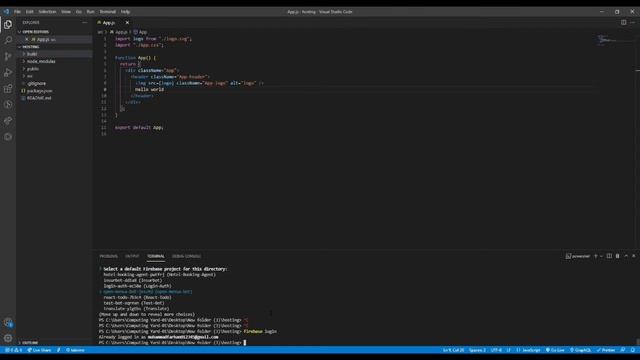The height and width of the screenshot is (360, 640).
Task: Switch to the Debug Console tab
Action: click(187, 256)
